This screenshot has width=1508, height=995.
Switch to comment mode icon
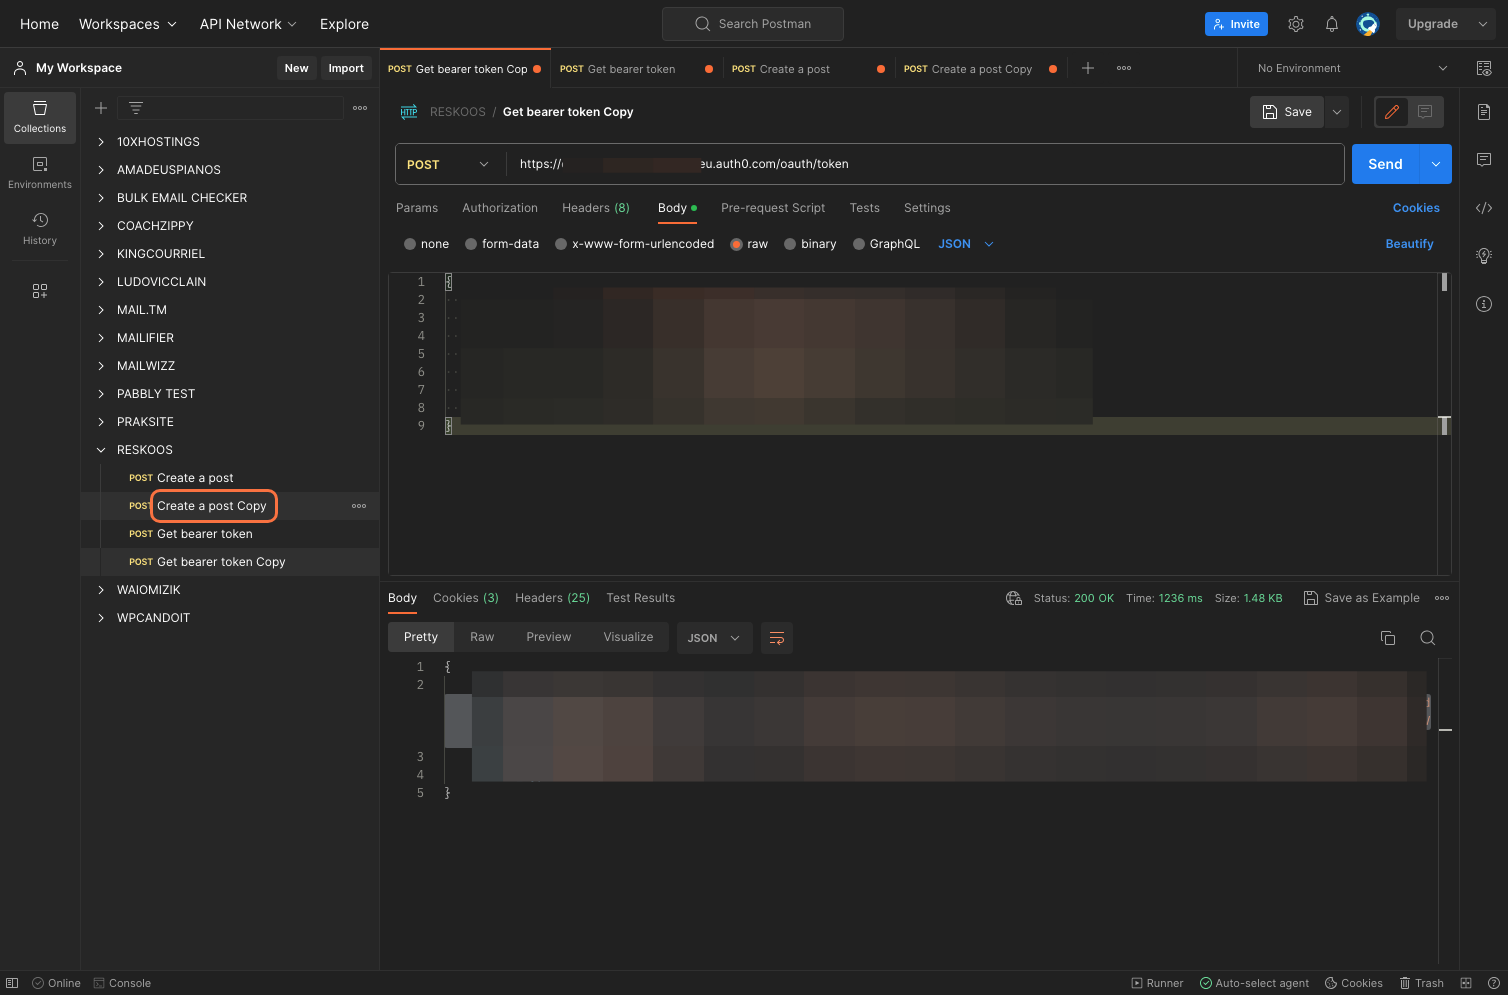(x=1426, y=112)
